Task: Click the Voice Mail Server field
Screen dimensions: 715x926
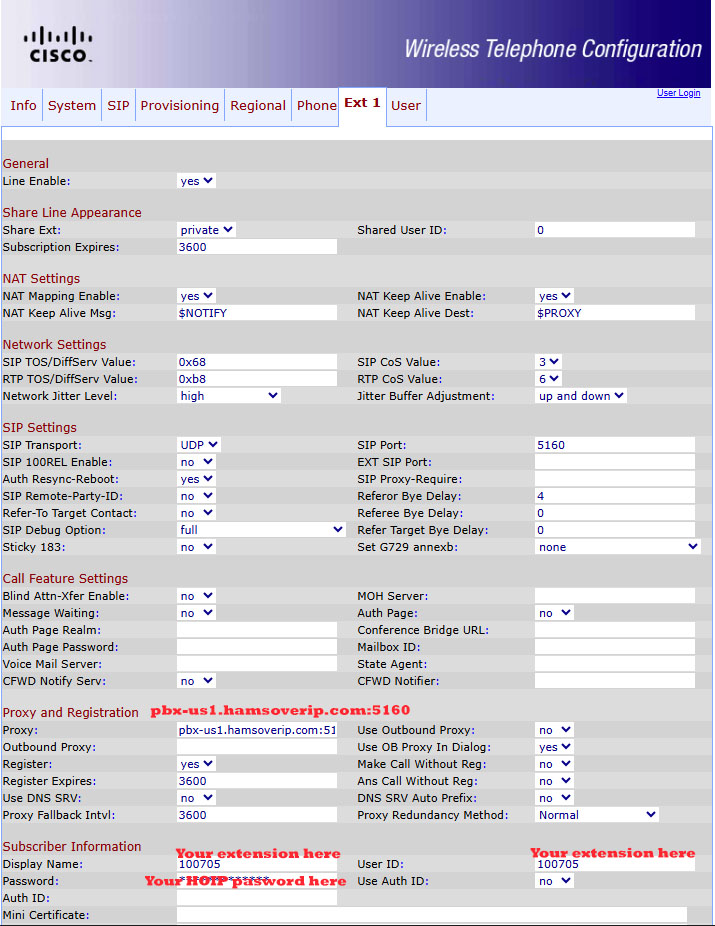Action: (257, 664)
